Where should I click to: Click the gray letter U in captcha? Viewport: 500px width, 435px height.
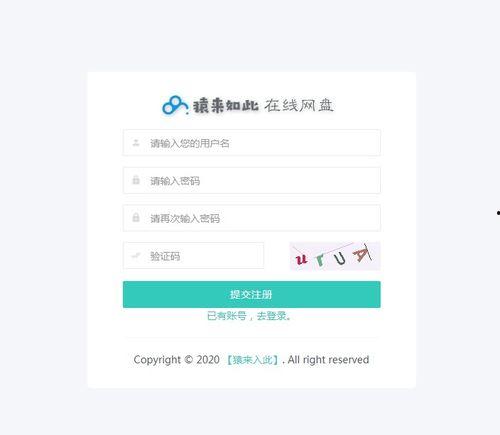(x=340, y=258)
